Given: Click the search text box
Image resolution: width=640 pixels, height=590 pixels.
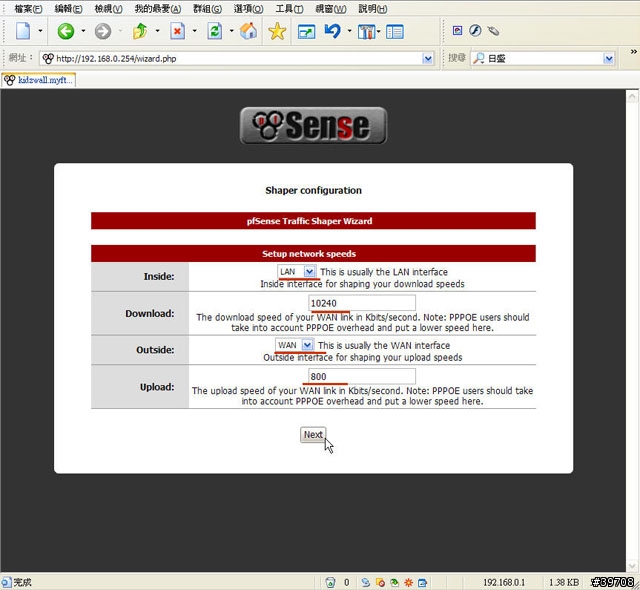Looking at the screenshot, I should 545,58.
